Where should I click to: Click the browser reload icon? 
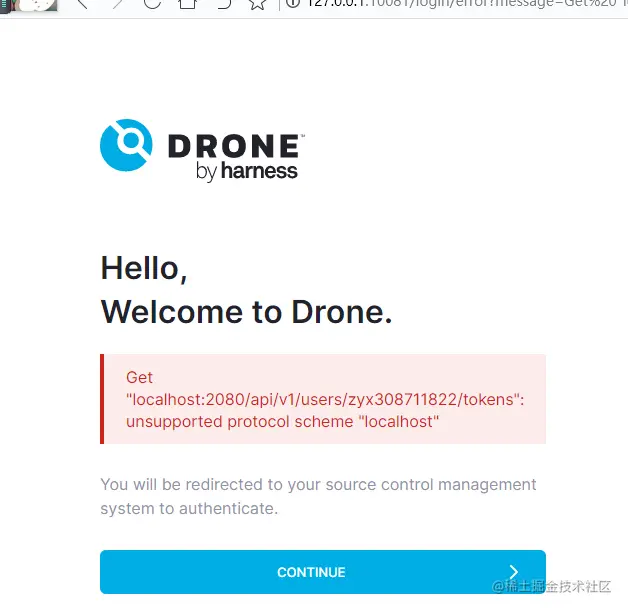(153, 3)
